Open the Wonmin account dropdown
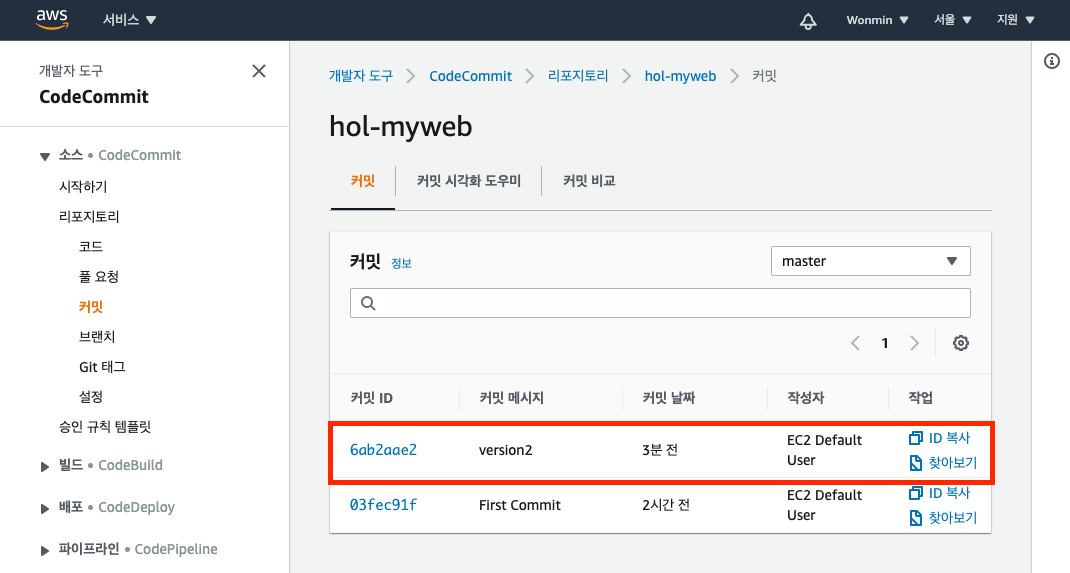 point(878,20)
